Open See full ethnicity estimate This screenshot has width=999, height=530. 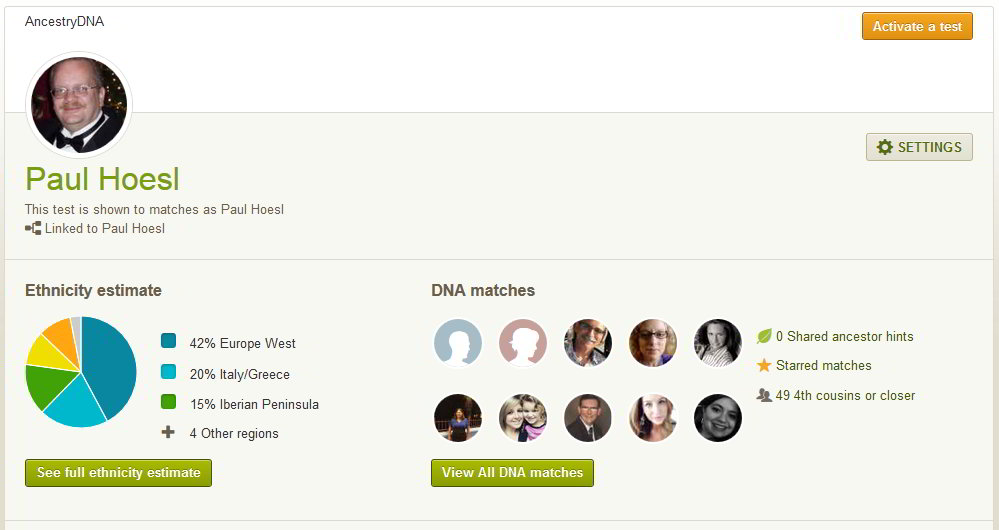pos(119,473)
